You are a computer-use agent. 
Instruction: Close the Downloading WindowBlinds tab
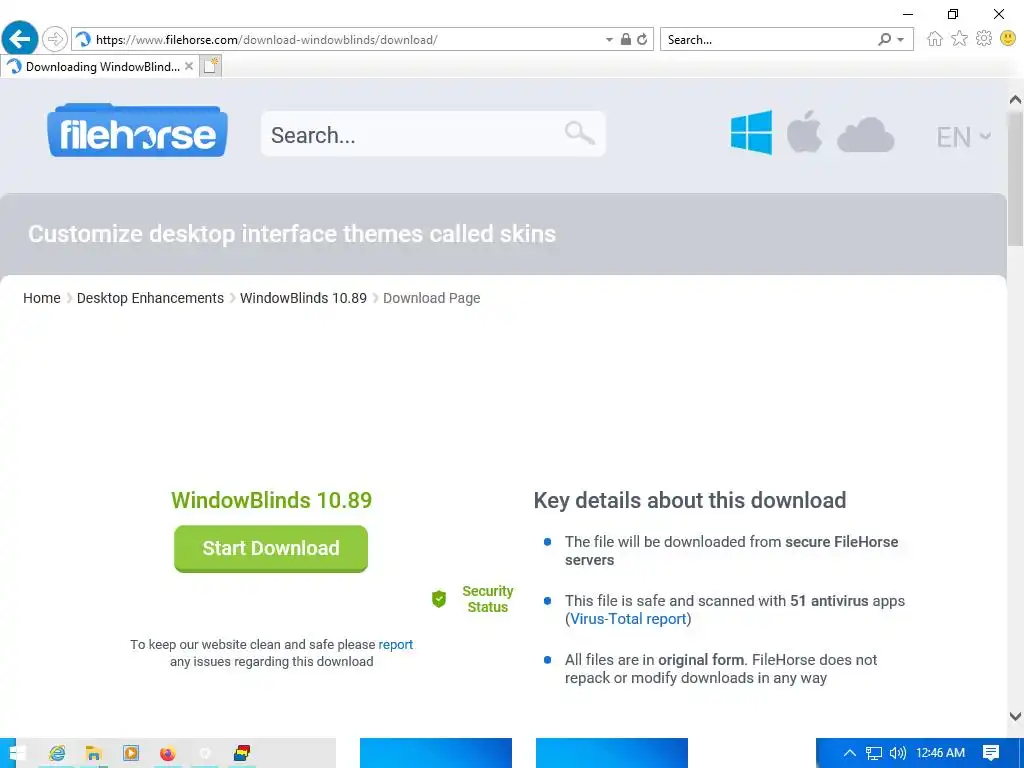pos(189,66)
